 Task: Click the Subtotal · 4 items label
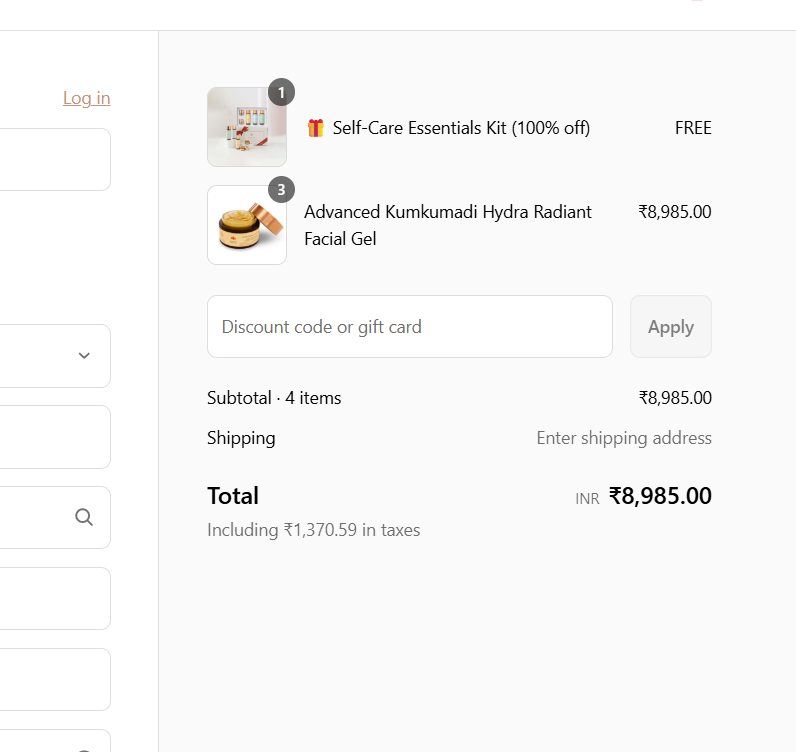[x=274, y=398]
